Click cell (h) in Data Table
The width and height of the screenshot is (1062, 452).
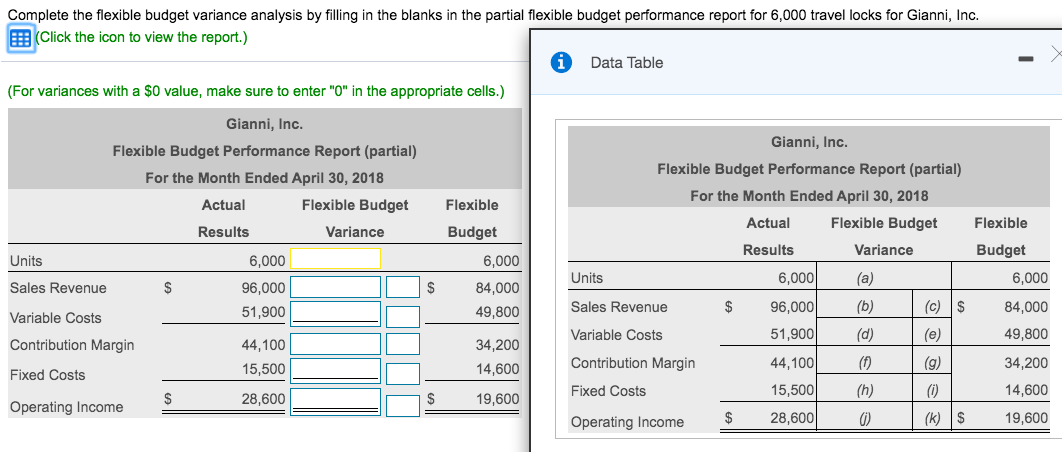(x=864, y=390)
